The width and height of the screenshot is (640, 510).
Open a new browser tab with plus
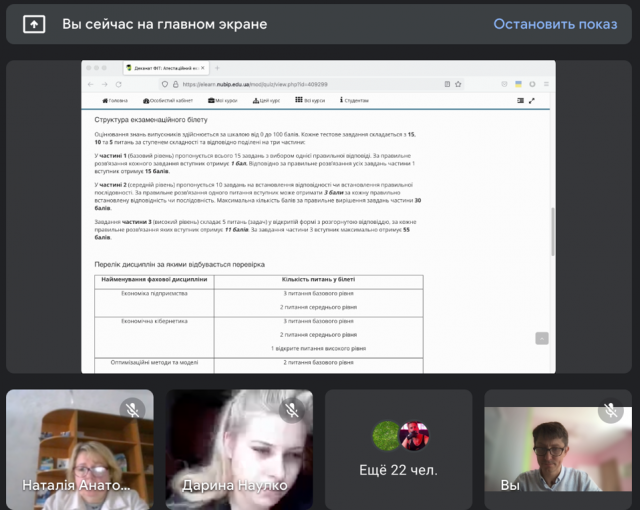click(x=217, y=68)
